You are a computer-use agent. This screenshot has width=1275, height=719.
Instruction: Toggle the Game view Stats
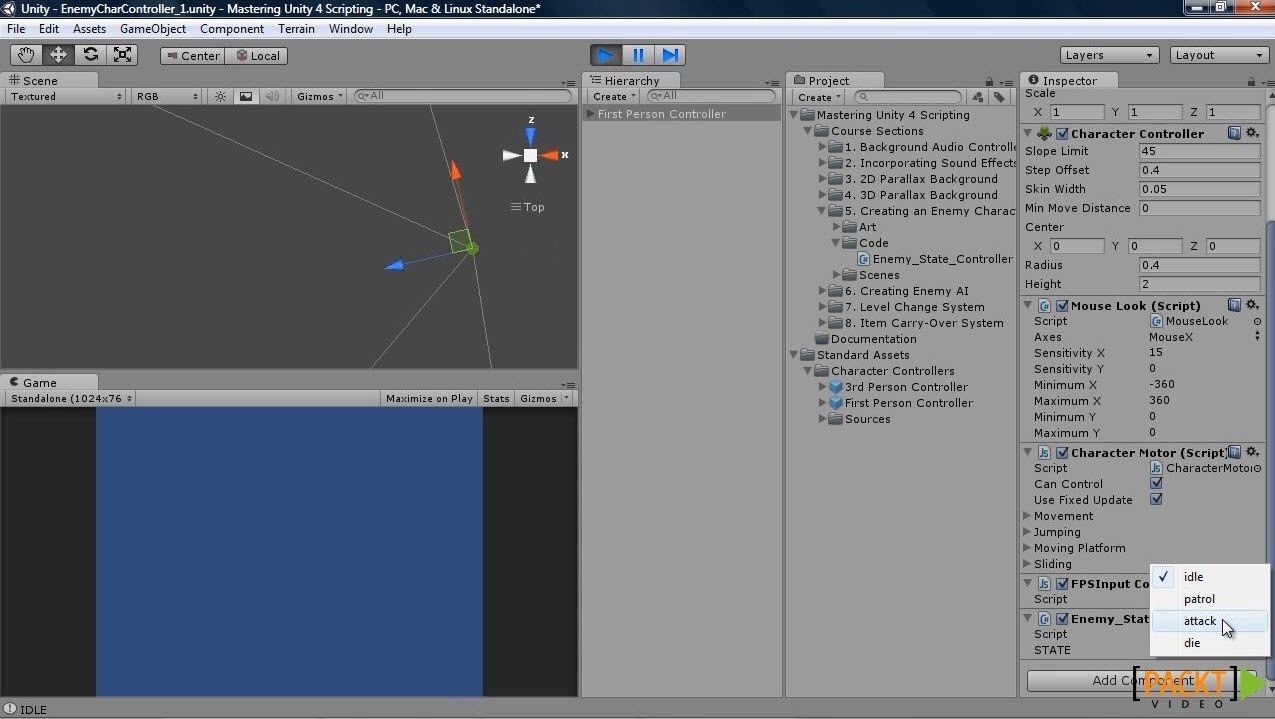tap(496, 398)
